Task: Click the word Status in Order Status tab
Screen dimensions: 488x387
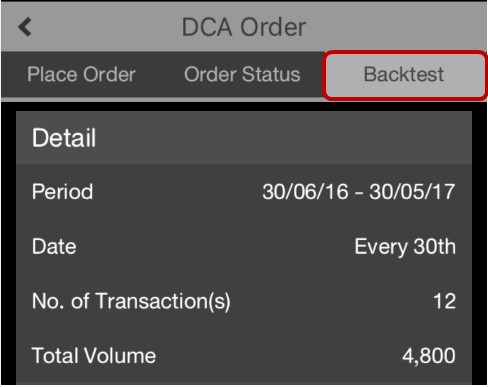Action: click(x=271, y=74)
